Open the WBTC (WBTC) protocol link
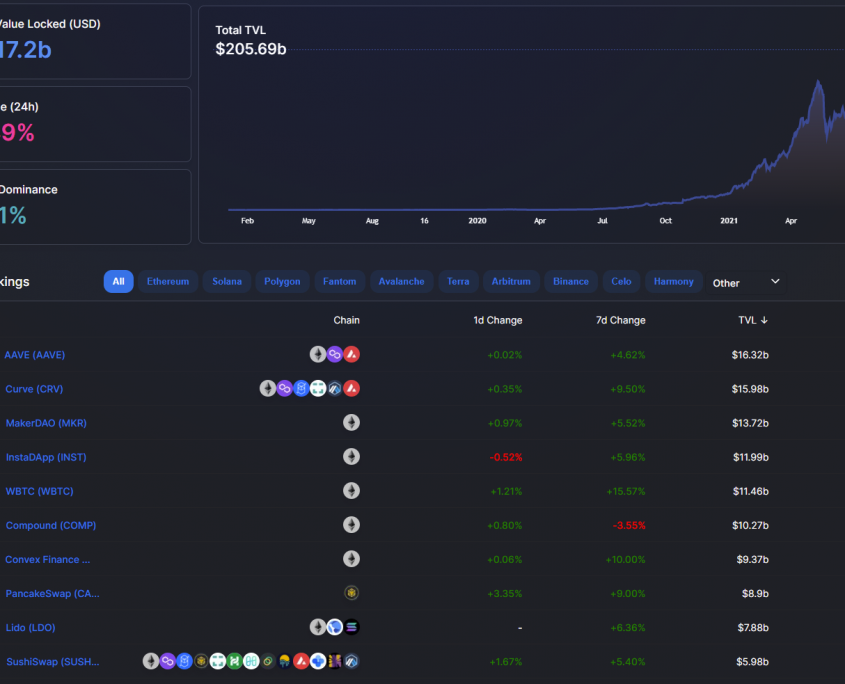The image size is (845, 684). (x=39, y=491)
